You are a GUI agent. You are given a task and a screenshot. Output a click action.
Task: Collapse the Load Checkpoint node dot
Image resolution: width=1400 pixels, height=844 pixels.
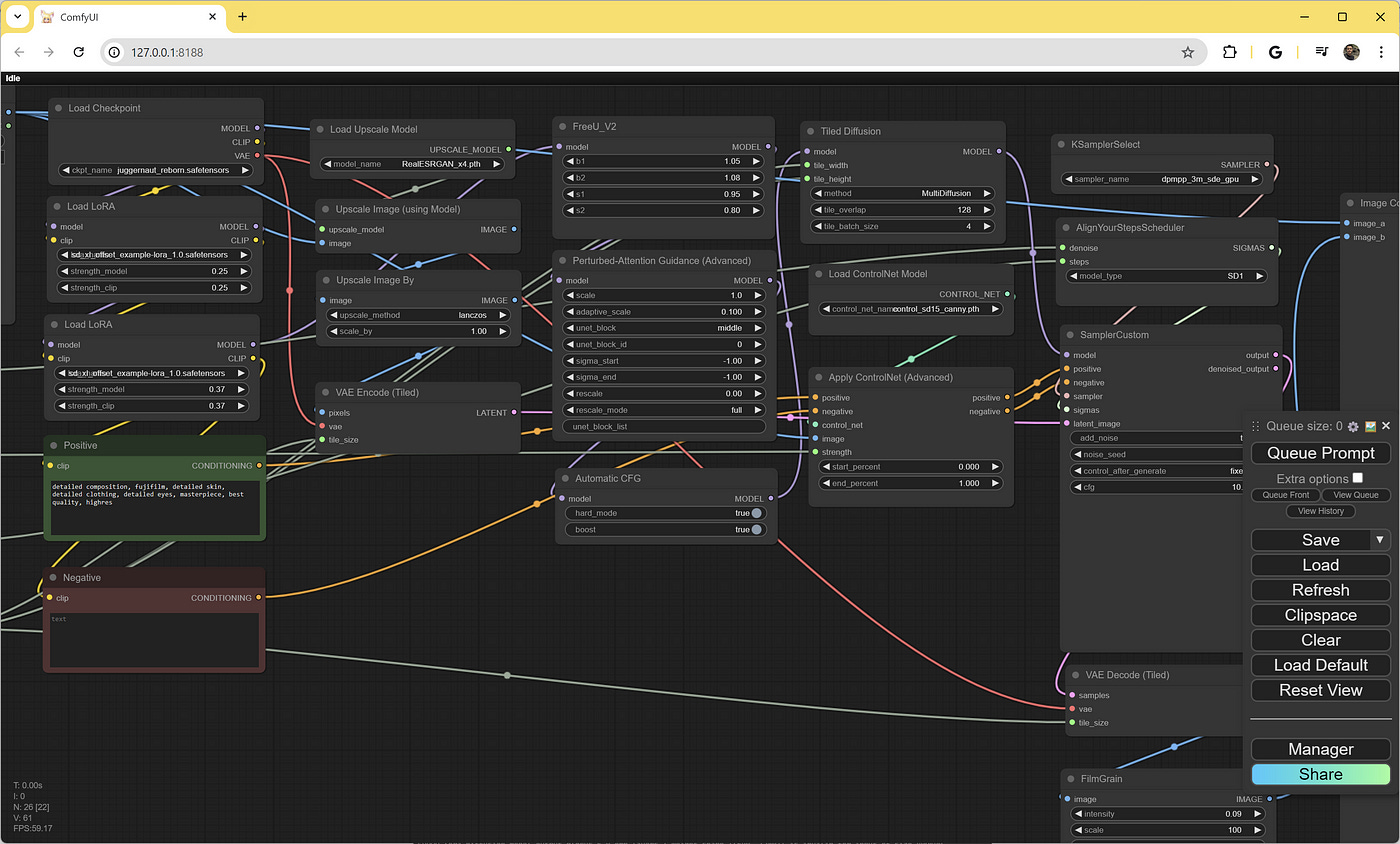pos(58,108)
